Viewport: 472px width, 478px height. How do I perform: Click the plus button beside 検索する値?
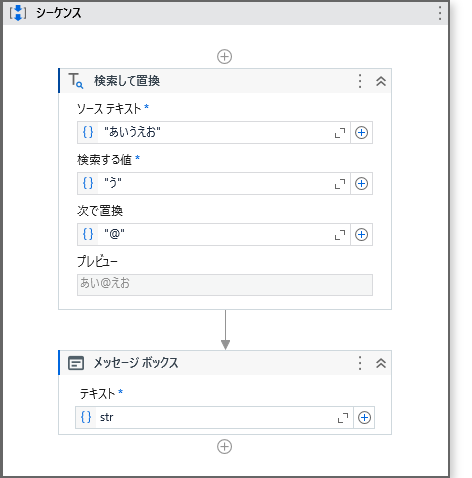point(361,184)
